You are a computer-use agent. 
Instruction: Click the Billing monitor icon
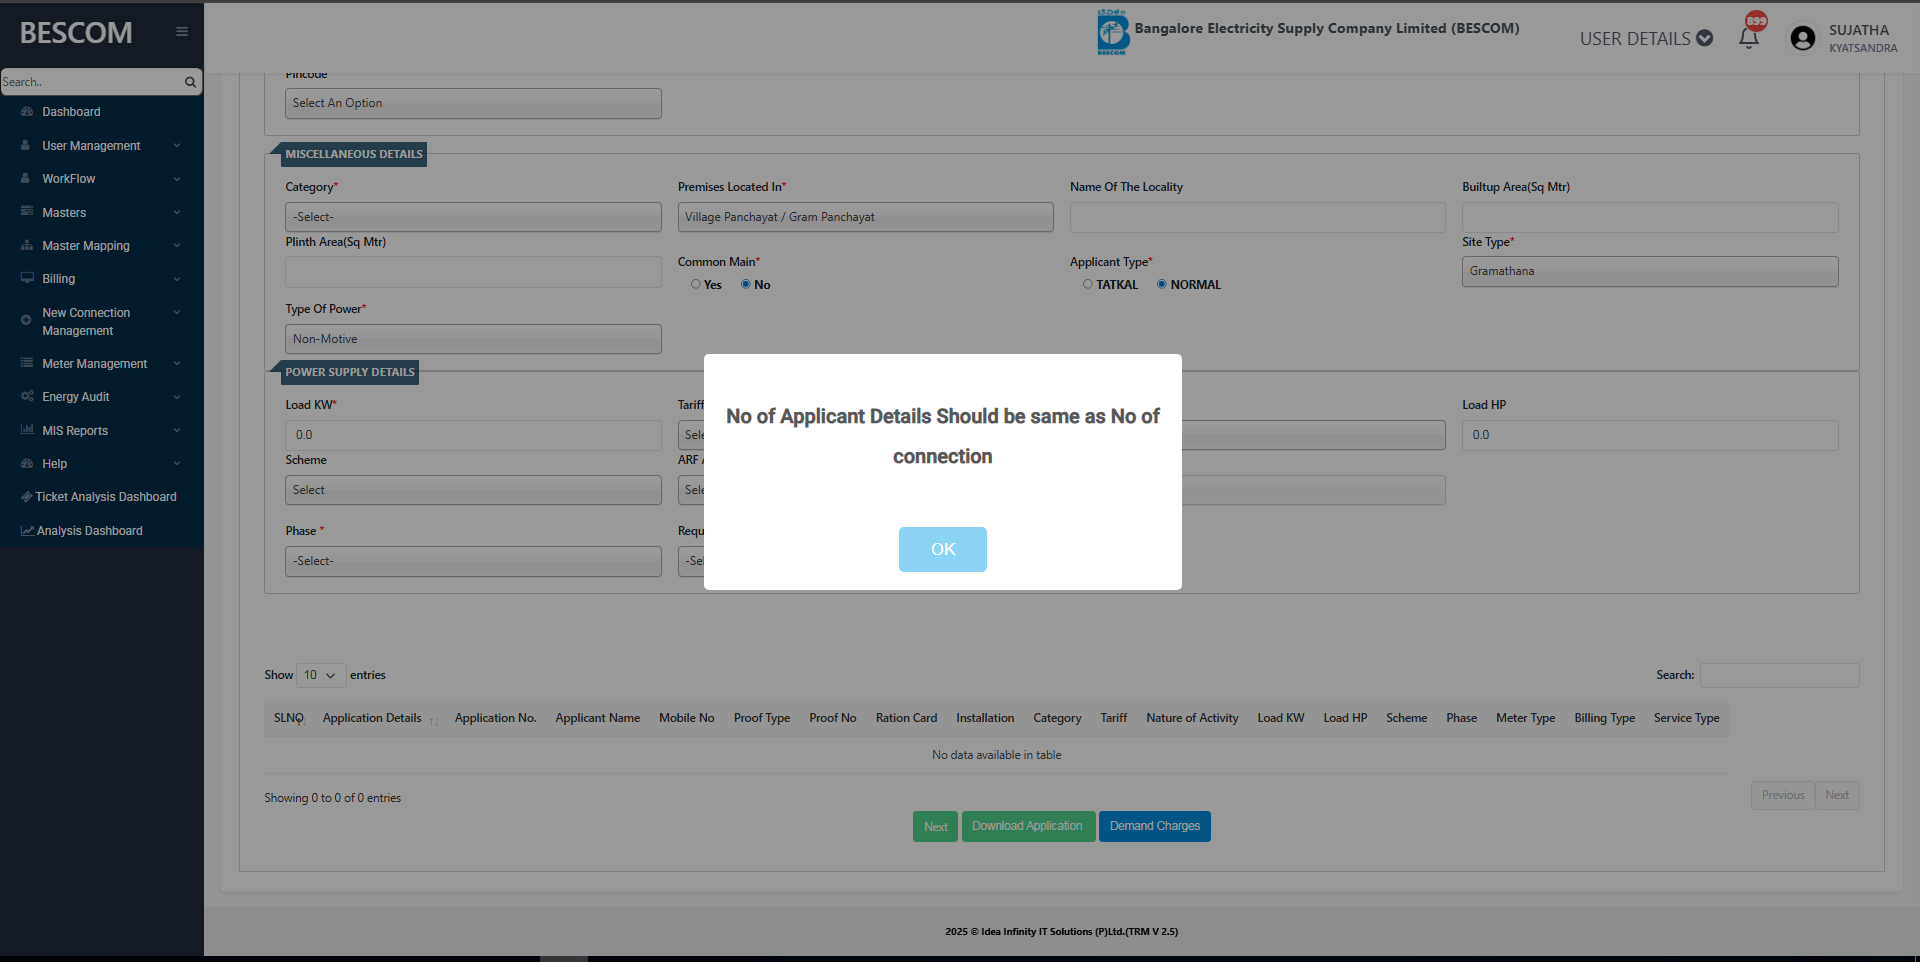[x=27, y=279]
